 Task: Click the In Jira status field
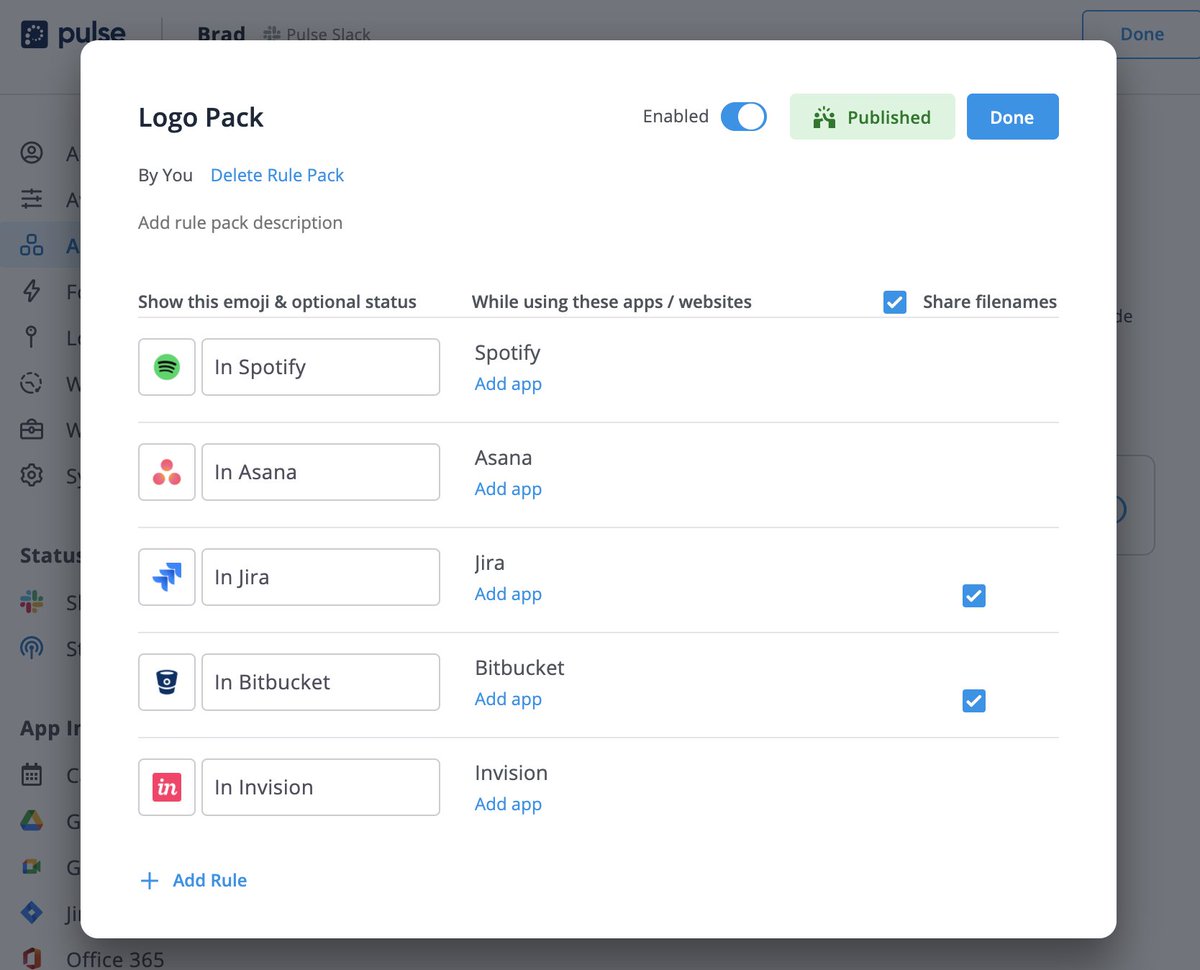tap(321, 577)
